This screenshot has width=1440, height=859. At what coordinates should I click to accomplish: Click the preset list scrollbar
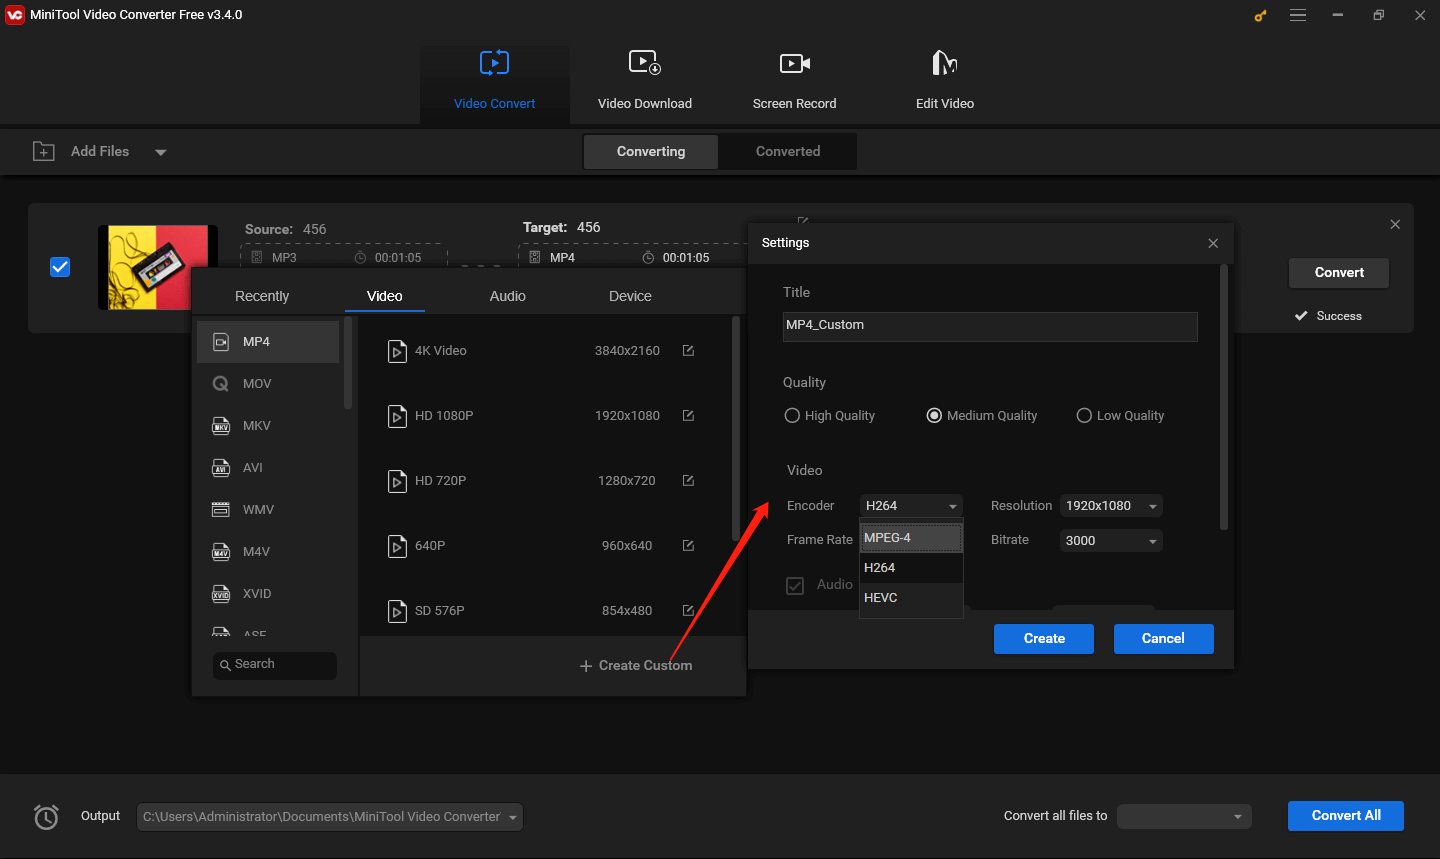[736, 428]
